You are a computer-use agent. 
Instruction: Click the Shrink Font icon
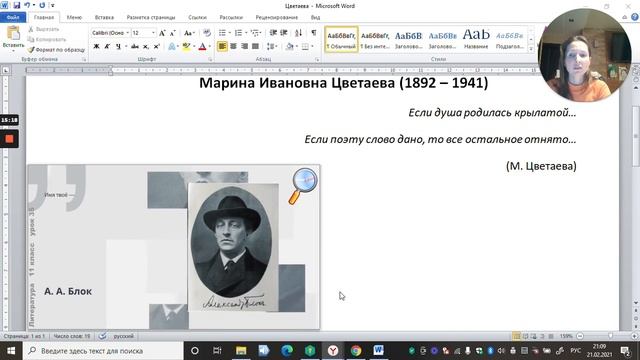click(173, 33)
